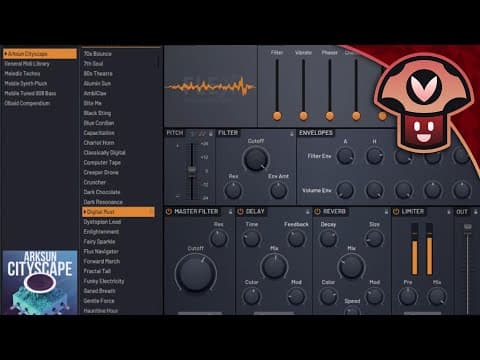Select the Dark Chocolate preset

[x=102, y=192]
